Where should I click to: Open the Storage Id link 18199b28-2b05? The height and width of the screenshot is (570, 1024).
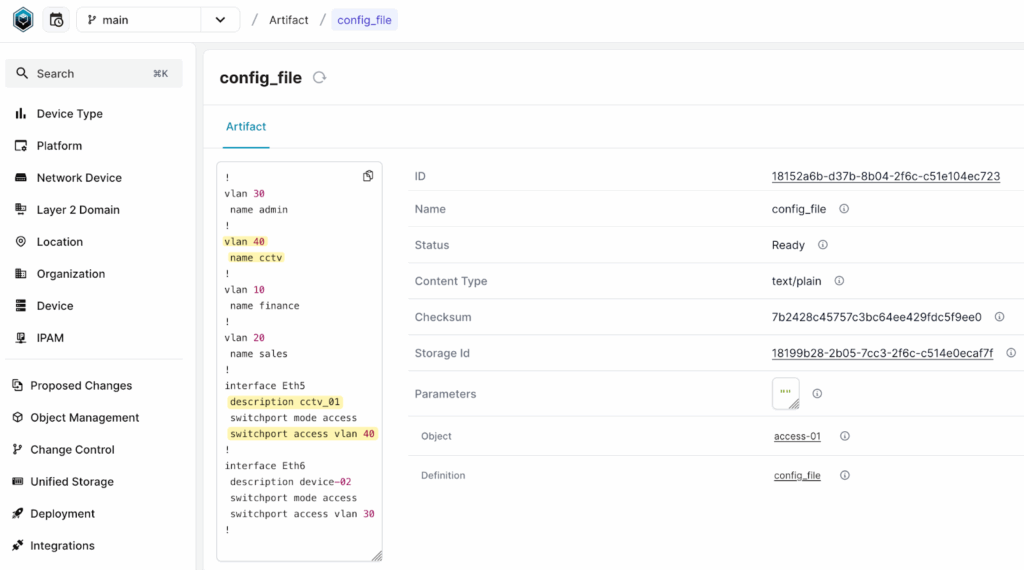[882, 353]
